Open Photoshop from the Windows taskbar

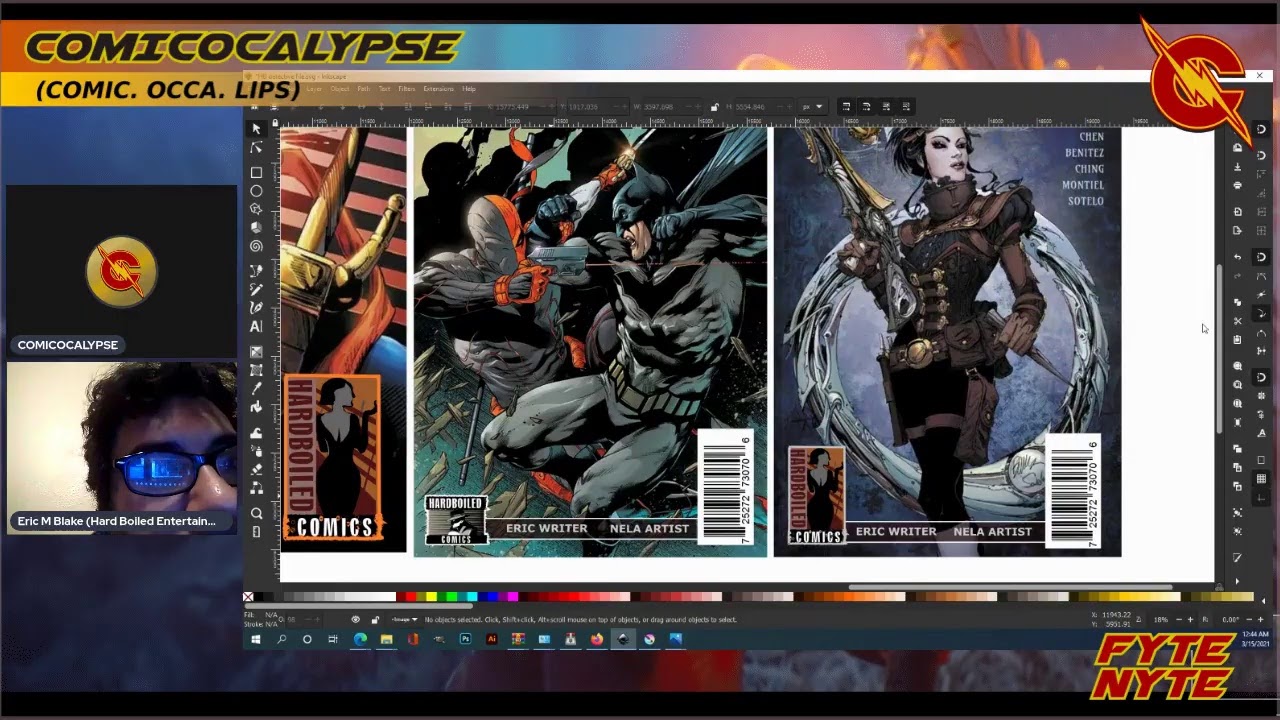465,639
